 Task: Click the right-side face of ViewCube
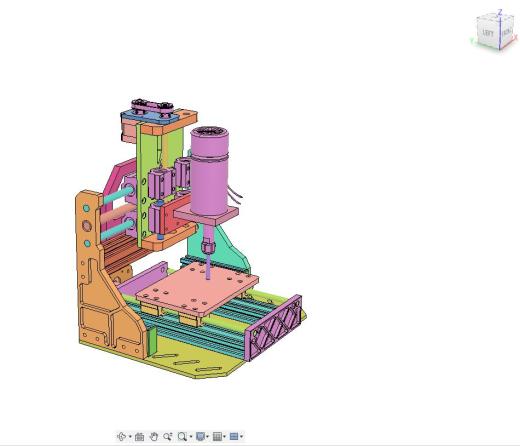point(507,32)
